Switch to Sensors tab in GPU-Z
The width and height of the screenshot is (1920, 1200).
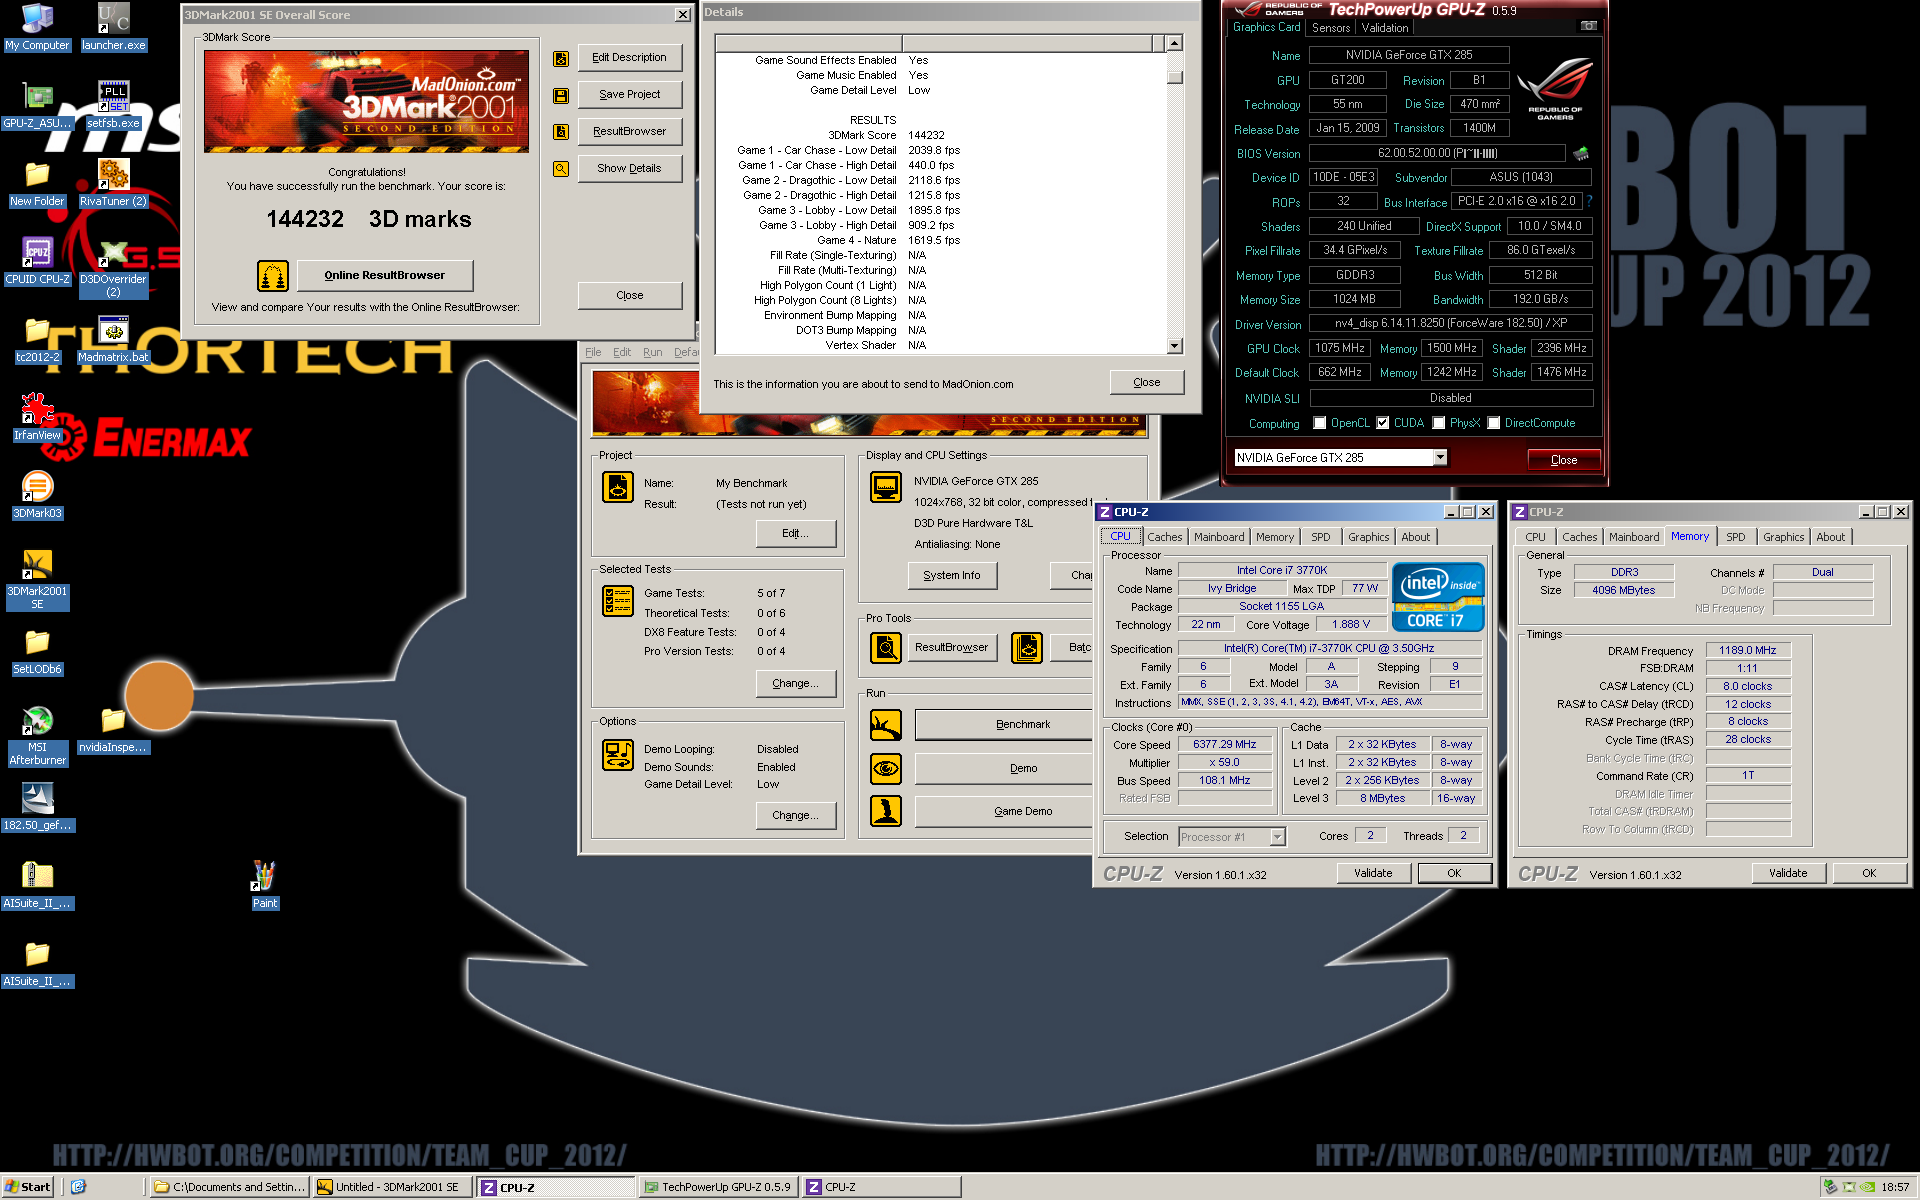(x=1330, y=28)
